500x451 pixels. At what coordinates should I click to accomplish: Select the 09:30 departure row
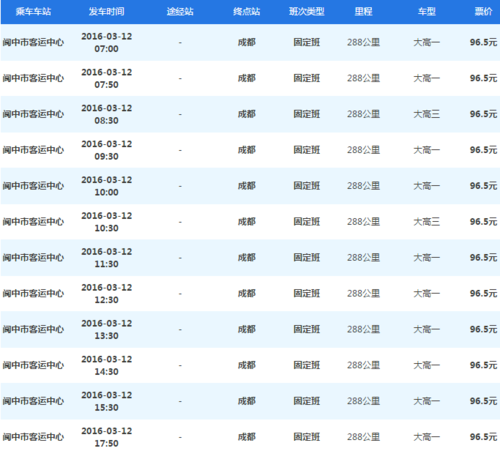[250, 150]
